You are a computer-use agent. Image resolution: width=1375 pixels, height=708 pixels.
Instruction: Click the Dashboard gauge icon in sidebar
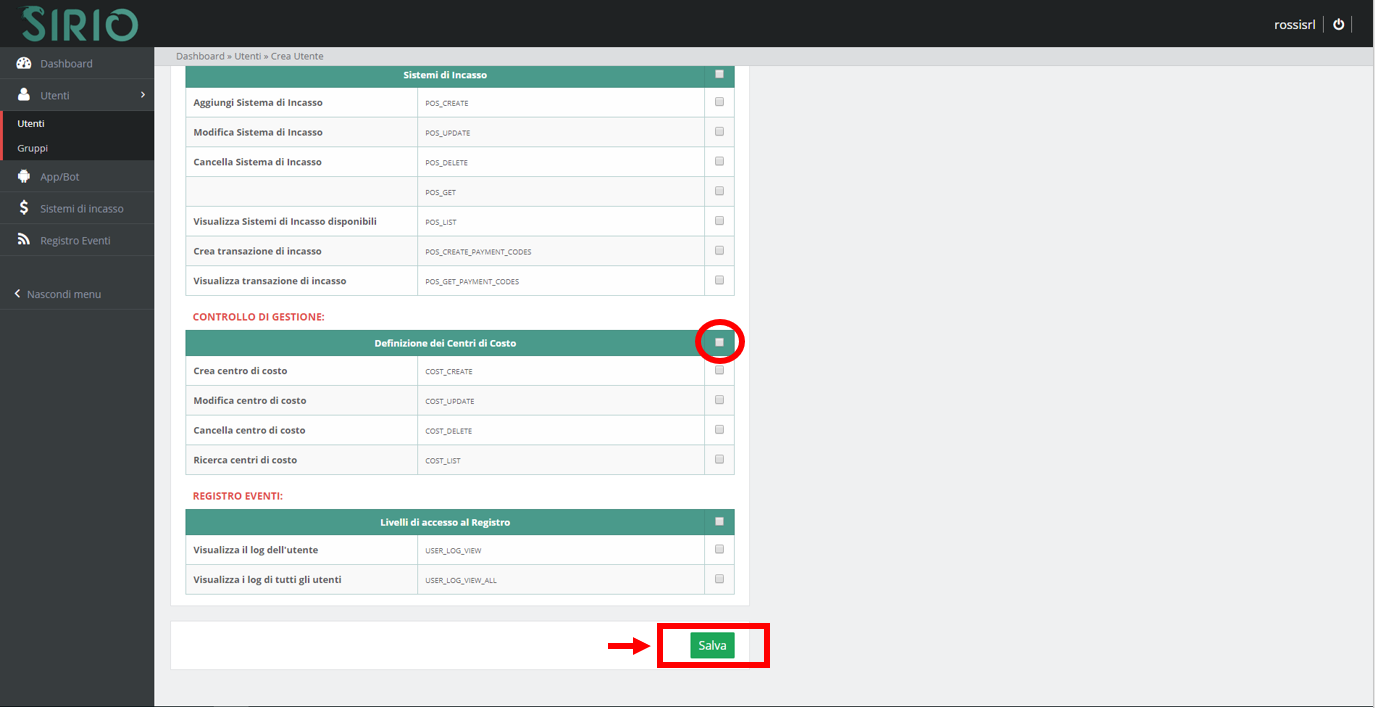tap(24, 64)
